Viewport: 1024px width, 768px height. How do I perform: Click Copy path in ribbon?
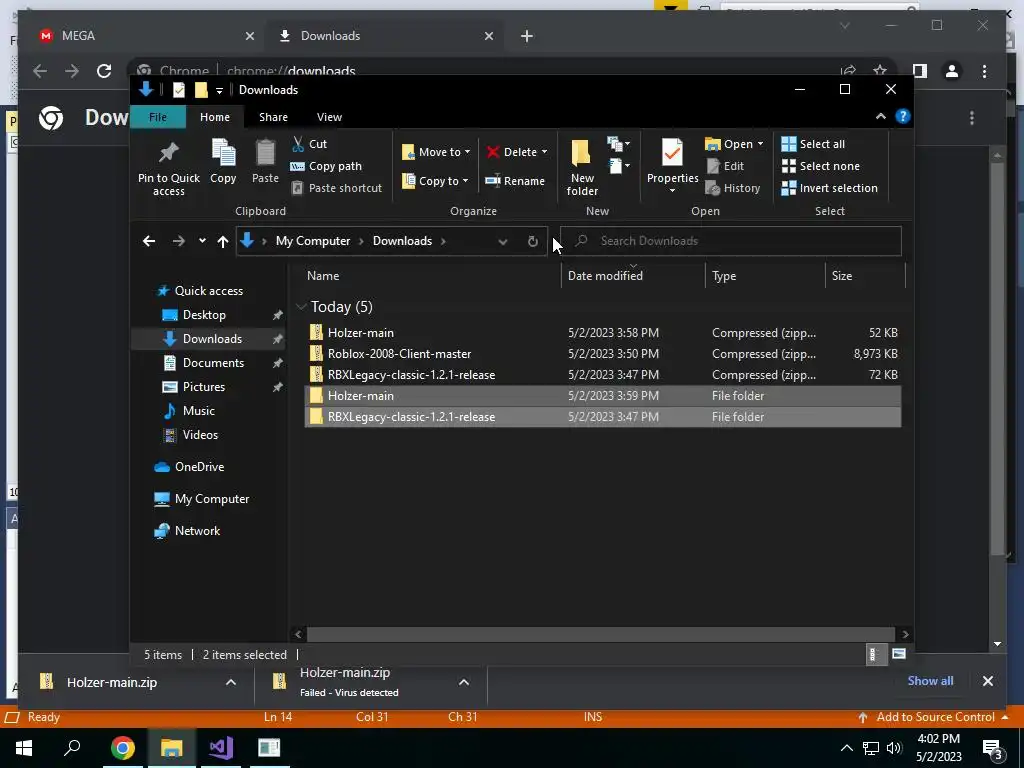coord(326,166)
